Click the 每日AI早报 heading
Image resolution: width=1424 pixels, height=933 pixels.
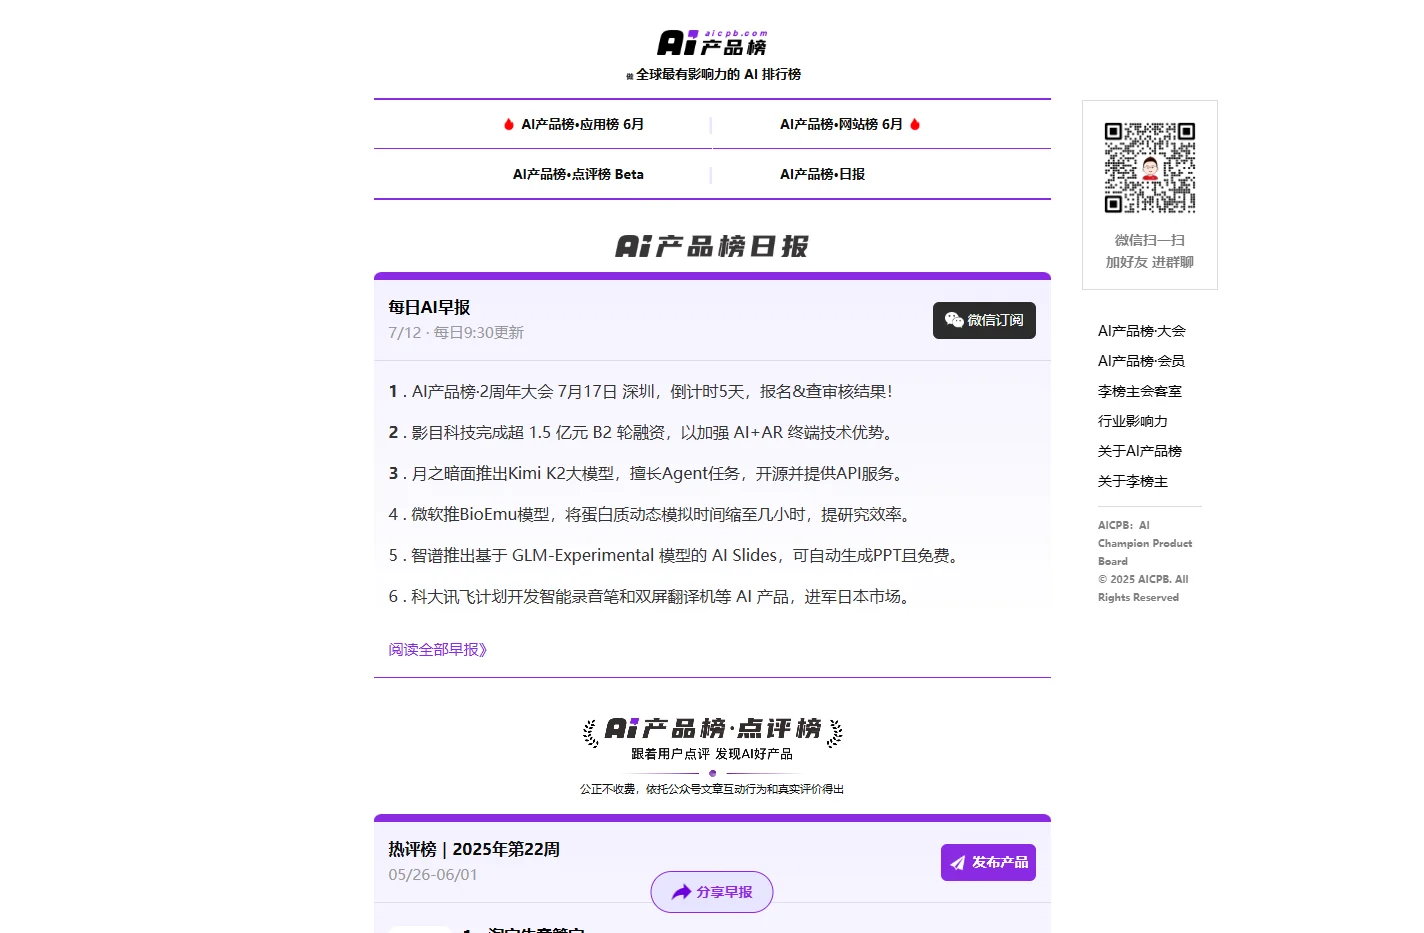(x=429, y=308)
